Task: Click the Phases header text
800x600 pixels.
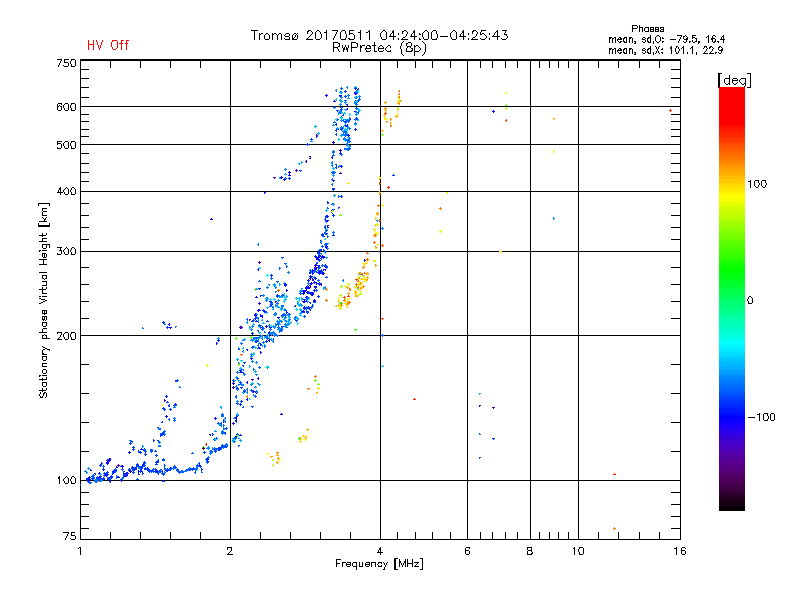Action: [647, 29]
